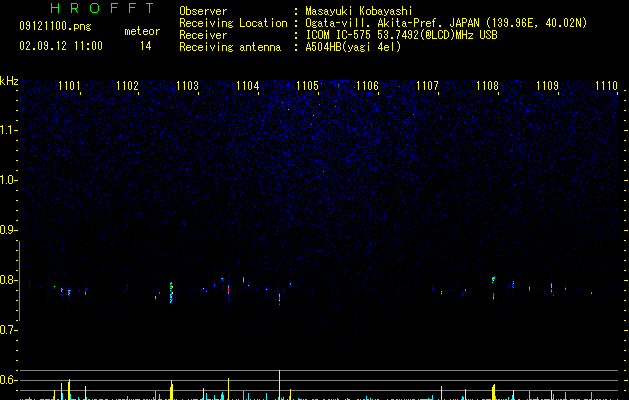Click the A504HB(yagi 4el) antenna text
The image size is (629, 400).
point(353,47)
